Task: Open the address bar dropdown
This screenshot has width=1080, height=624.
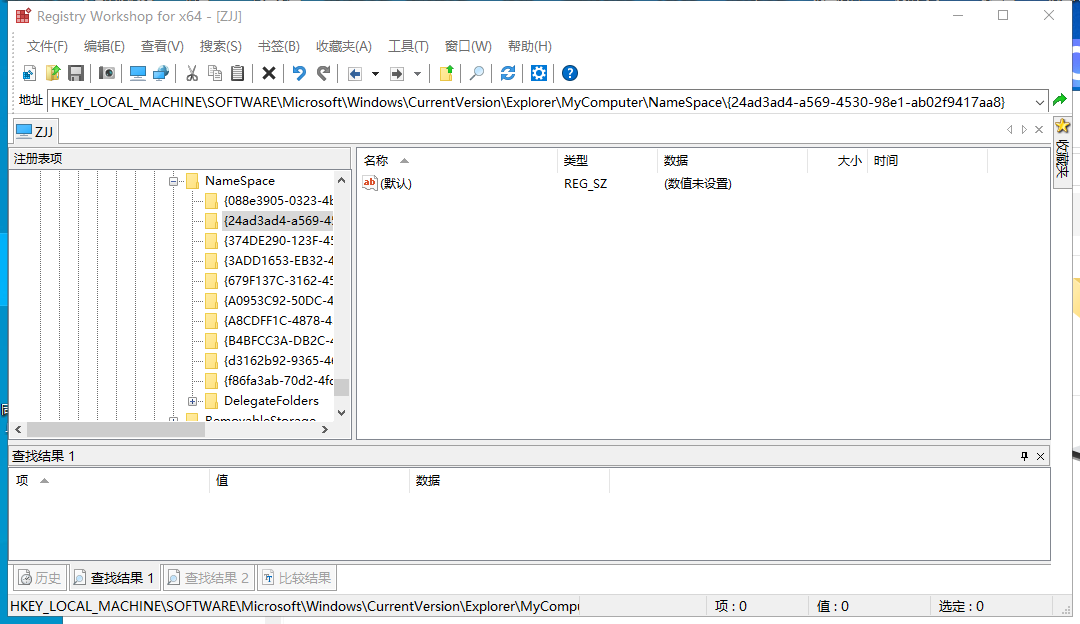Action: [x=1039, y=102]
